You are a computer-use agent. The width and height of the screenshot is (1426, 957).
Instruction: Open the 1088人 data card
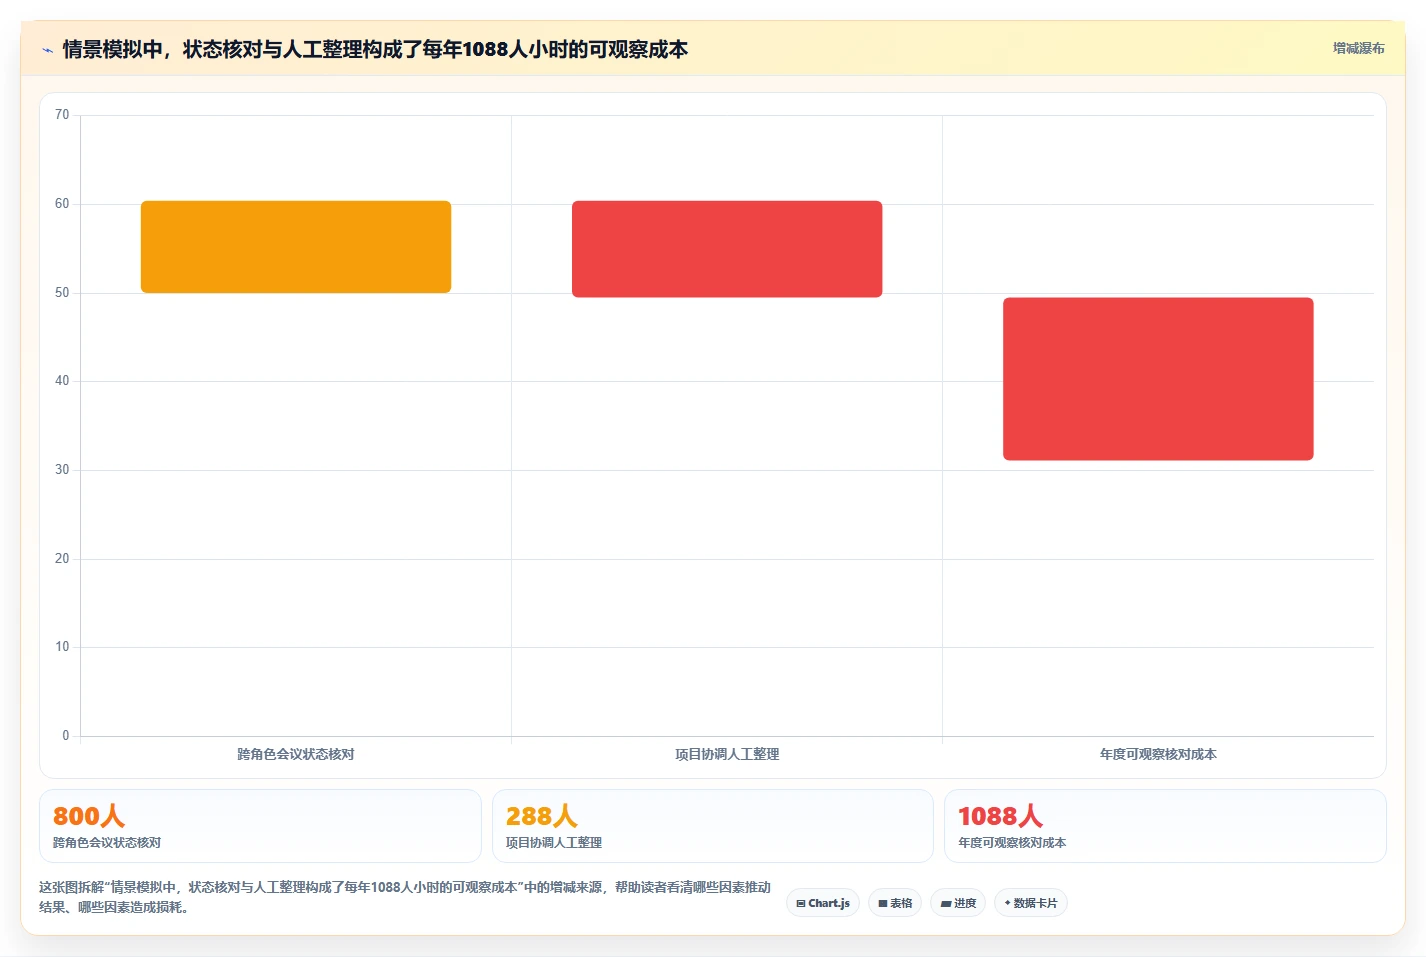[1165, 826]
